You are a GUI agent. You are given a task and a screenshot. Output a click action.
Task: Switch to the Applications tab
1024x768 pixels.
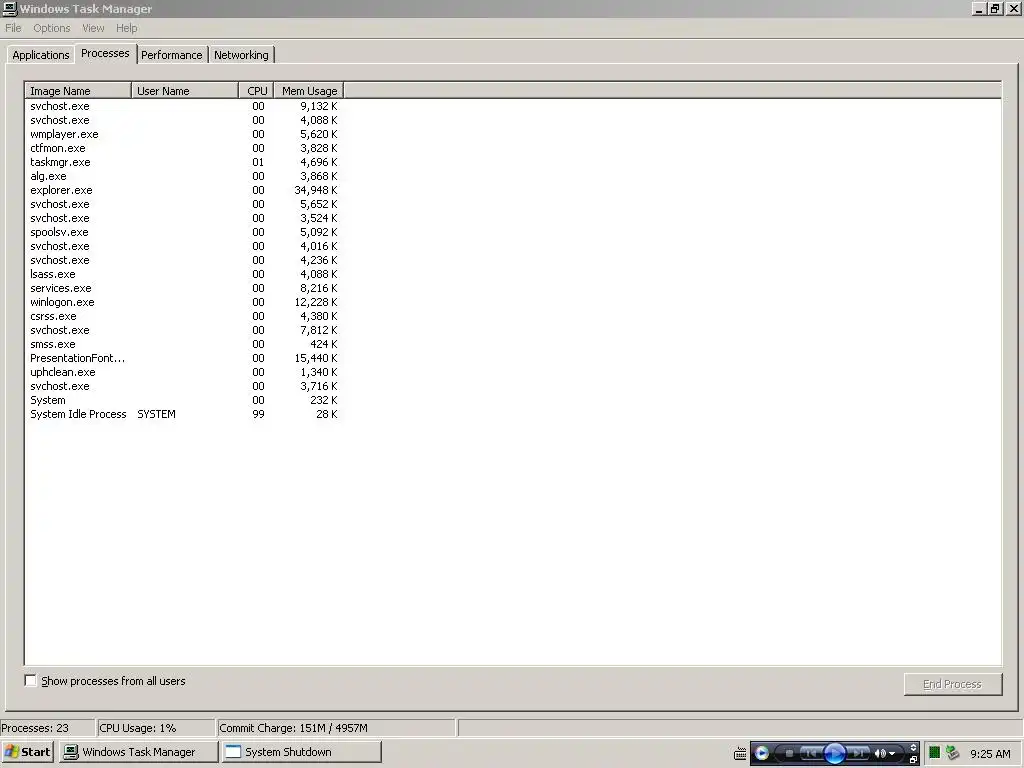click(40, 55)
